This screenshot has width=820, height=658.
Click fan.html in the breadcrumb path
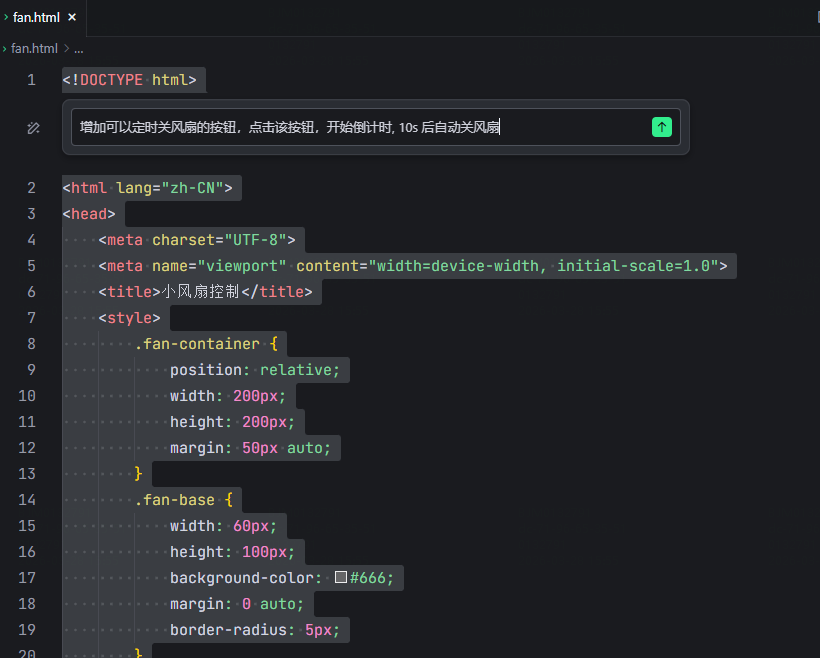34,49
